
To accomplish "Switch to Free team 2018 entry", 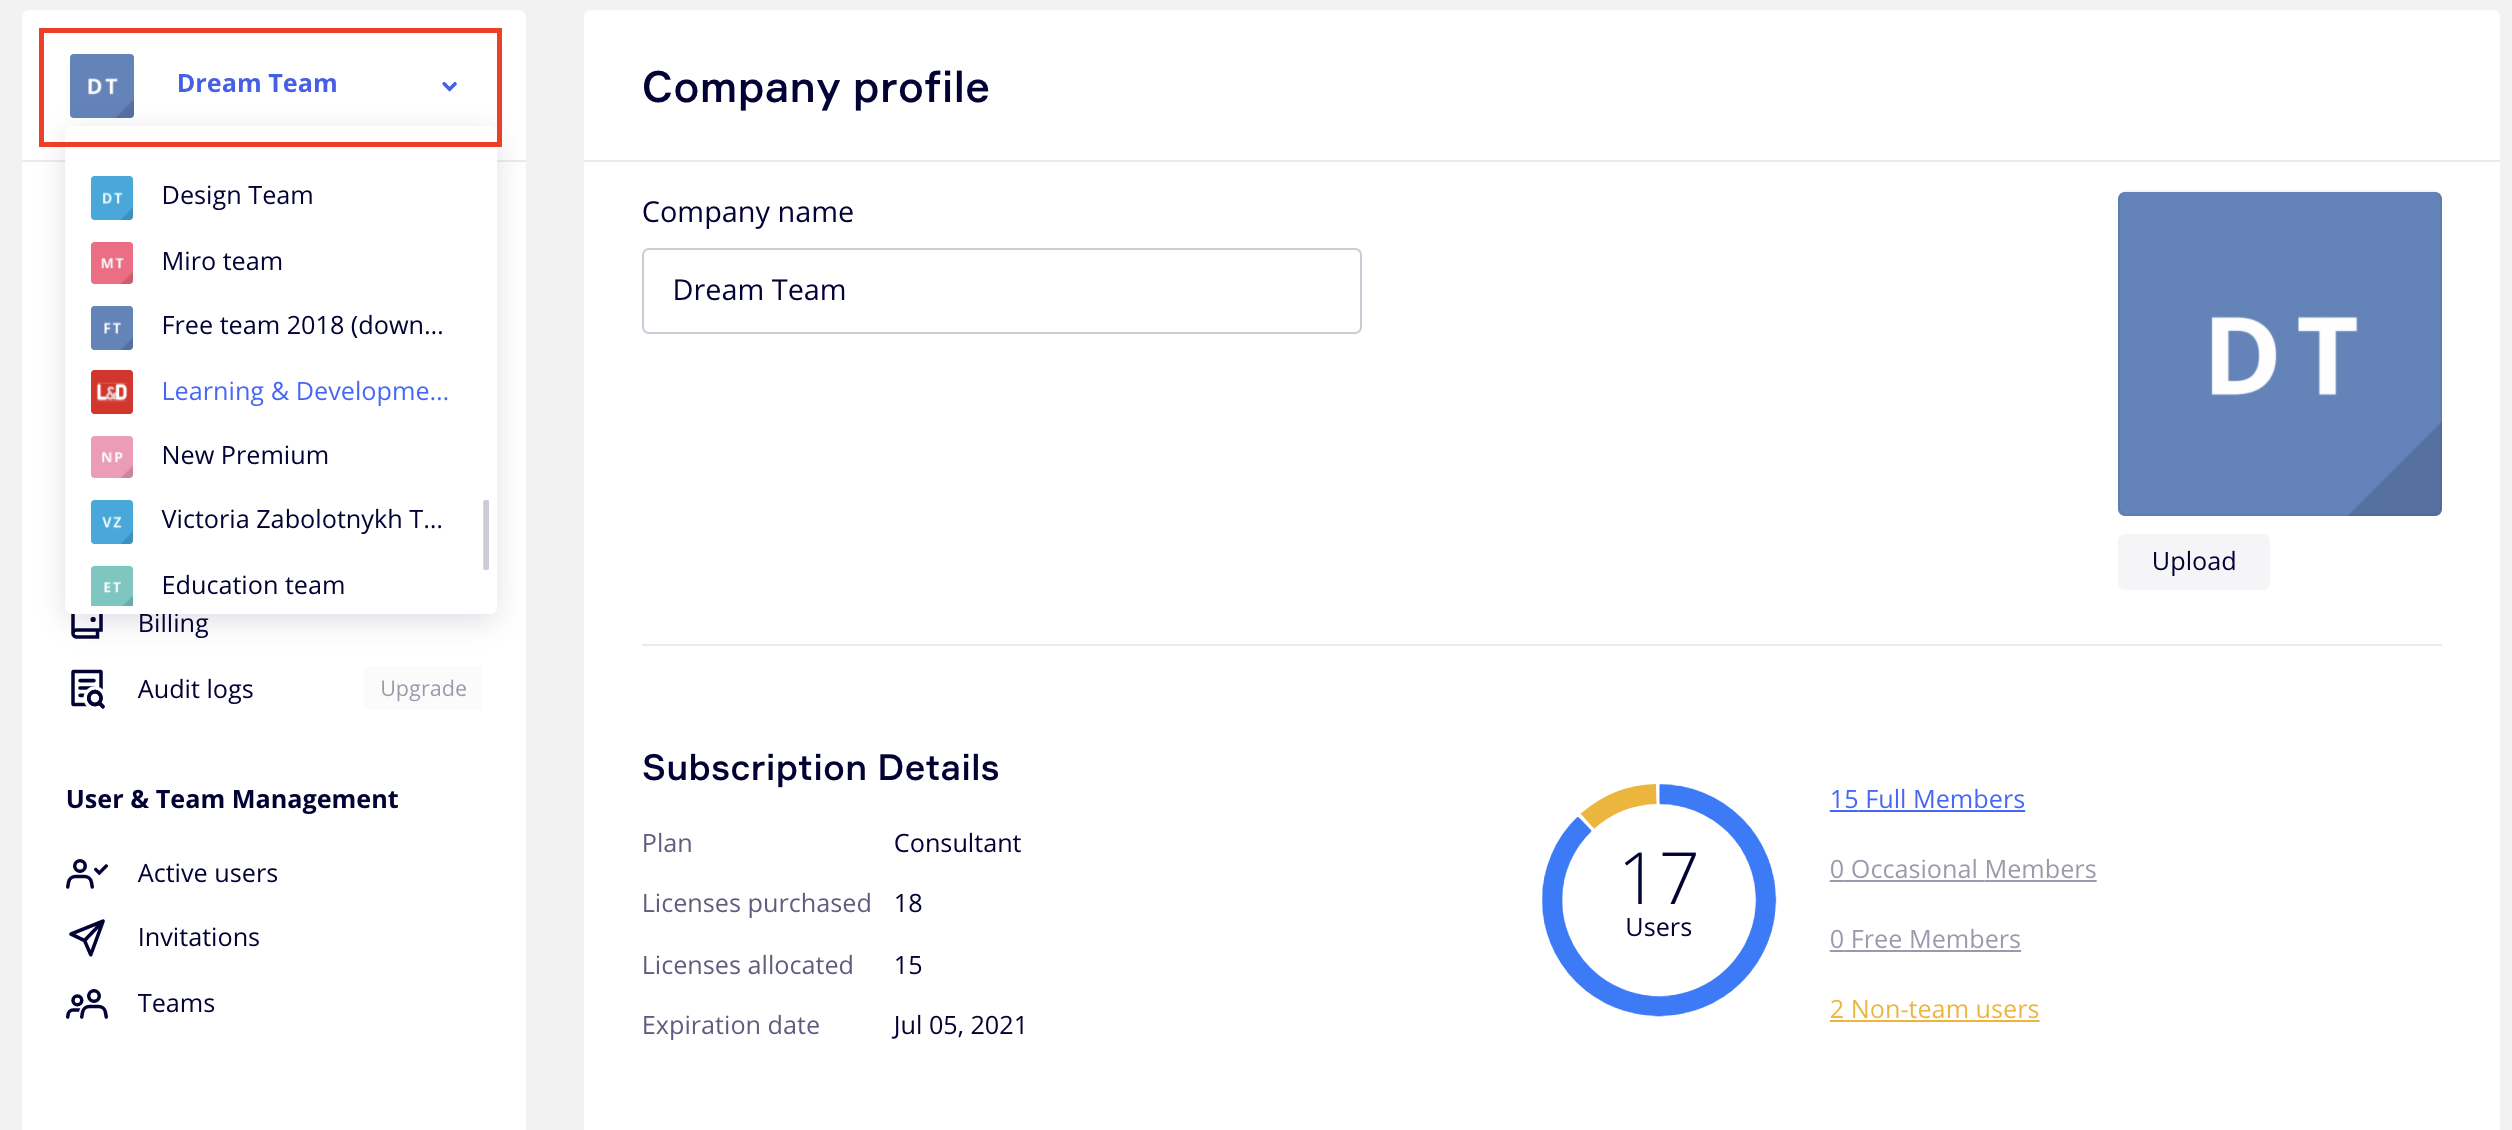I will pos(301,326).
